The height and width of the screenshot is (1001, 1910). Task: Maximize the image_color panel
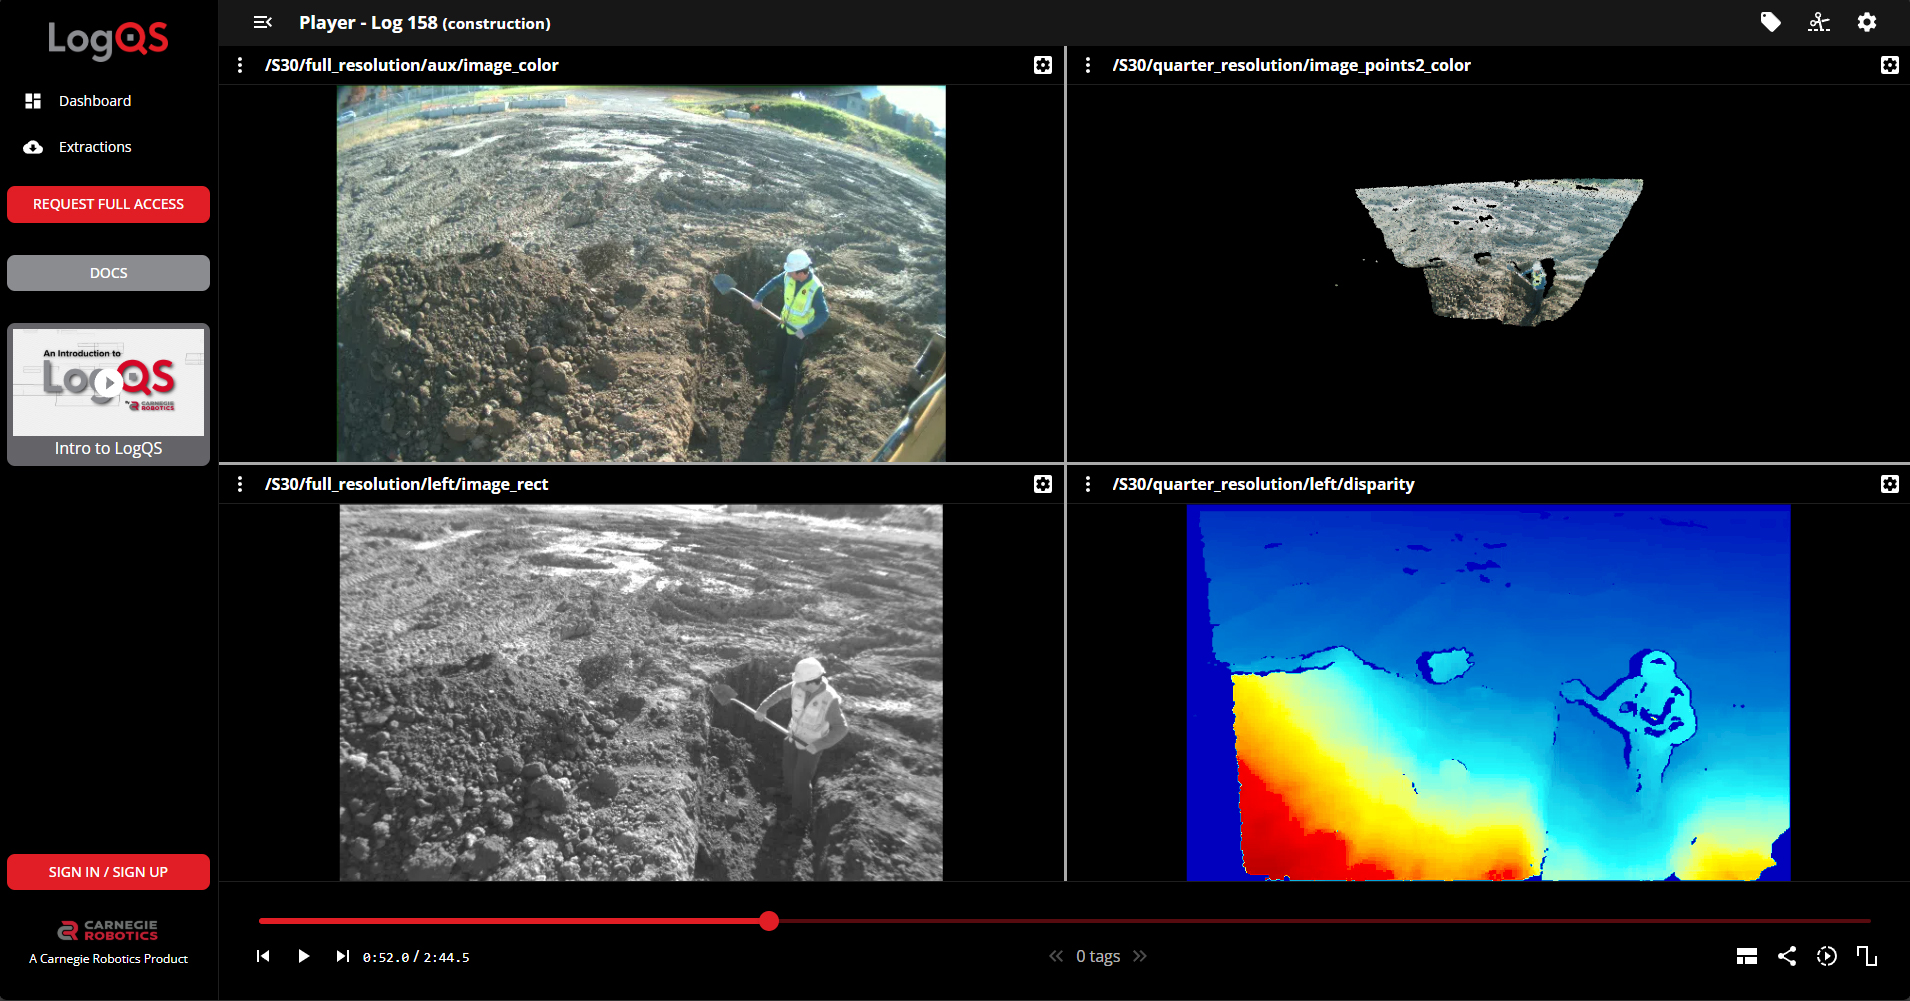pyautogui.click(x=1042, y=65)
